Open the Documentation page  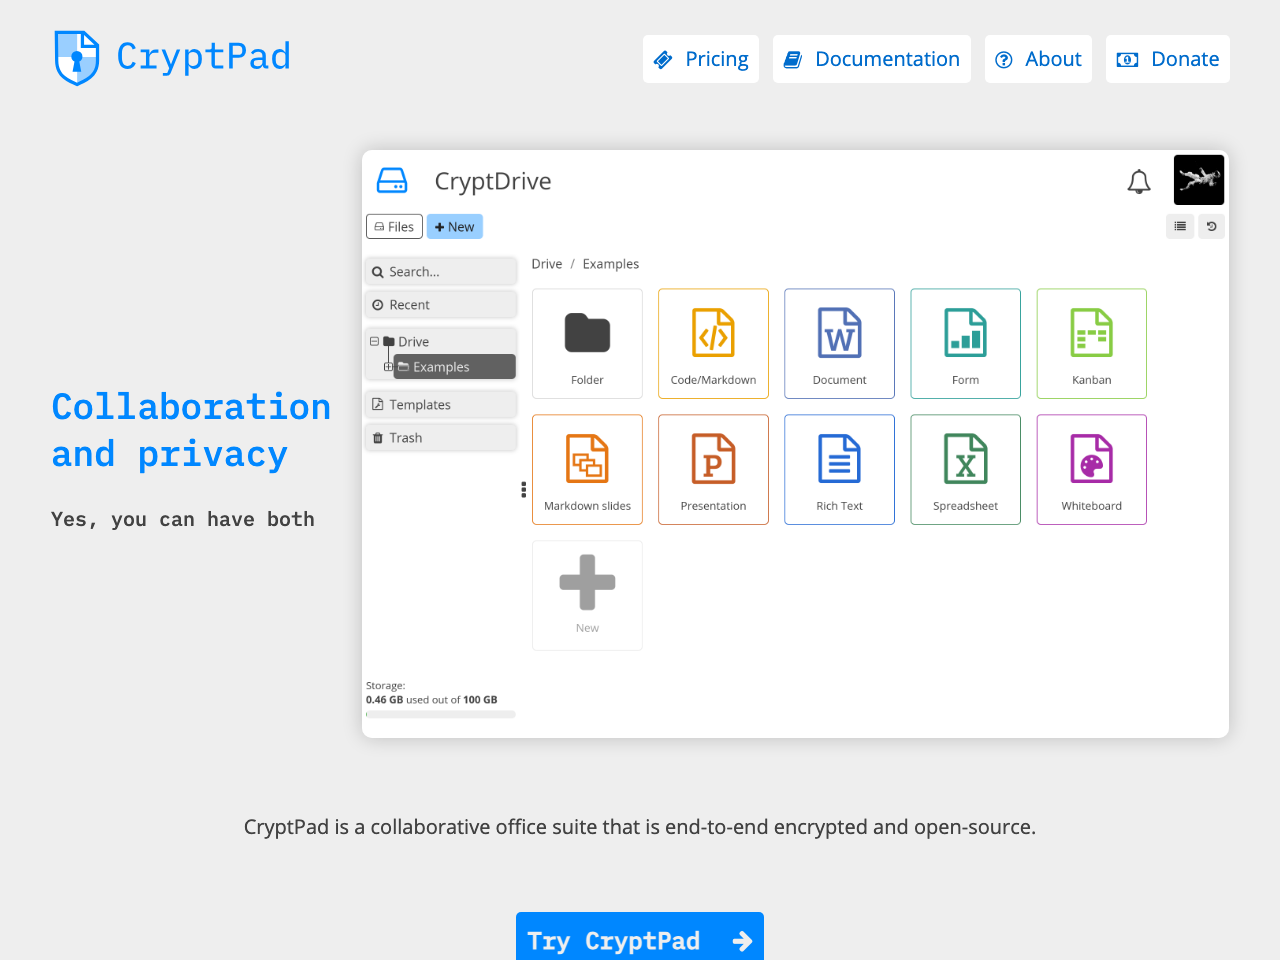[871, 59]
